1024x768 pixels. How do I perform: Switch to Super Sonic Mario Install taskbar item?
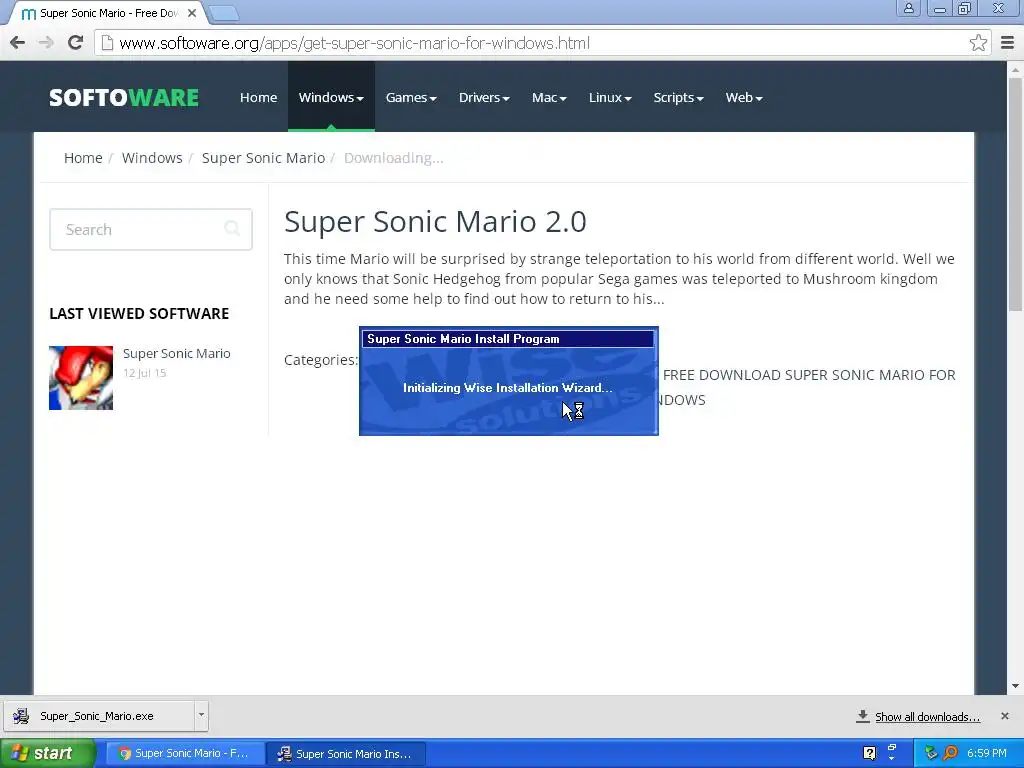pyautogui.click(x=347, y=753)
